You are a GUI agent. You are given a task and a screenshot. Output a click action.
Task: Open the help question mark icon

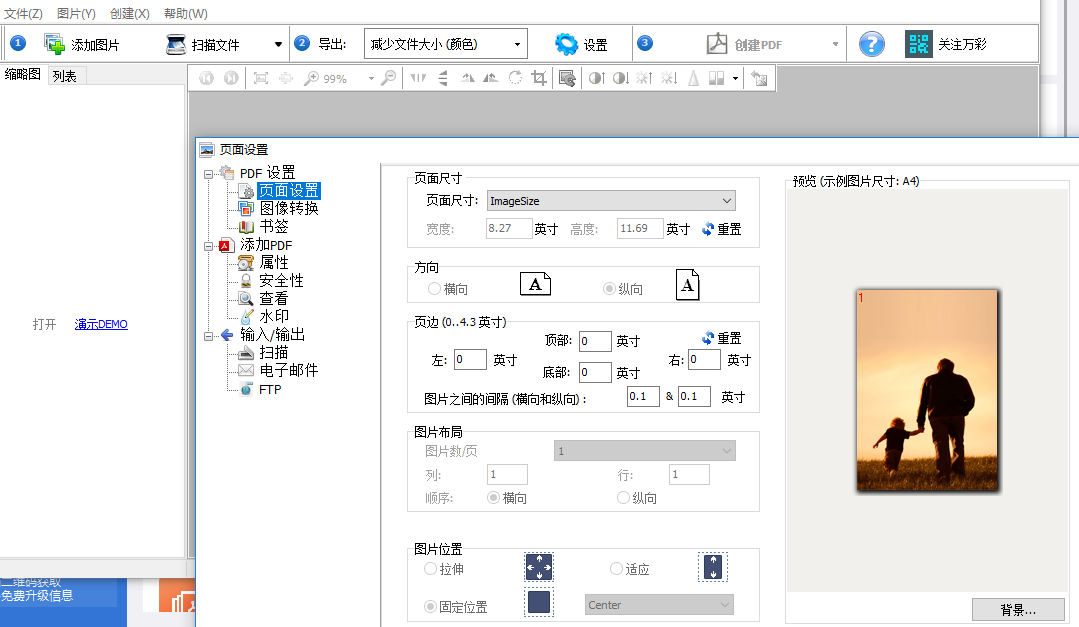[870, 42]
